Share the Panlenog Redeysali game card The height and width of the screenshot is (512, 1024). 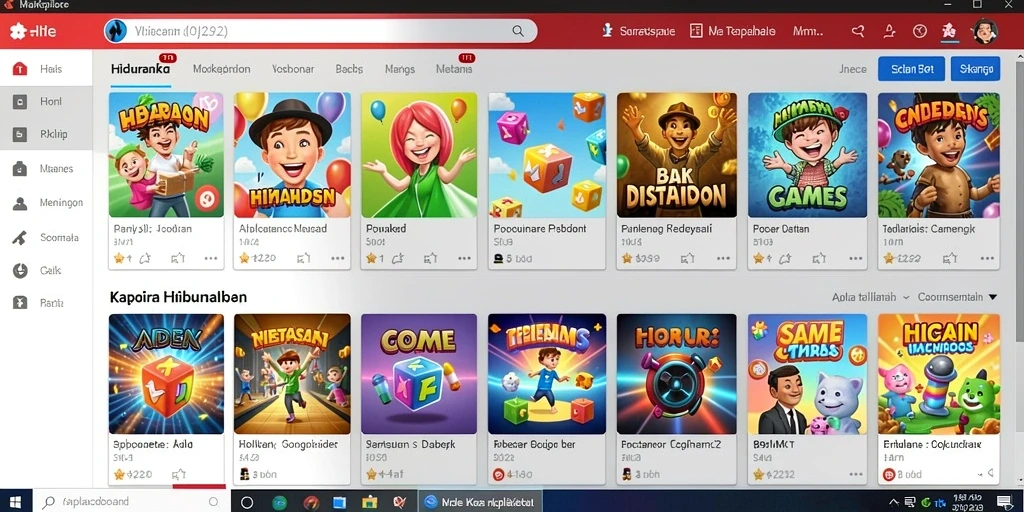688,258
